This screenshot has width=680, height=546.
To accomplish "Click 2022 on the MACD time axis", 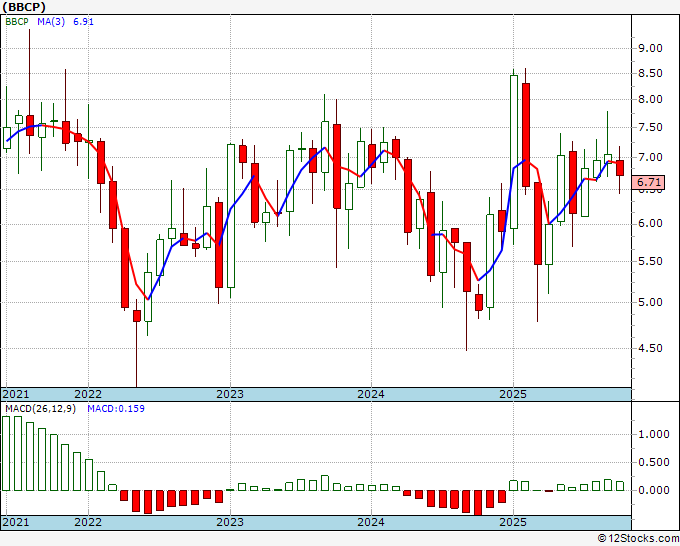I will 88,522.
